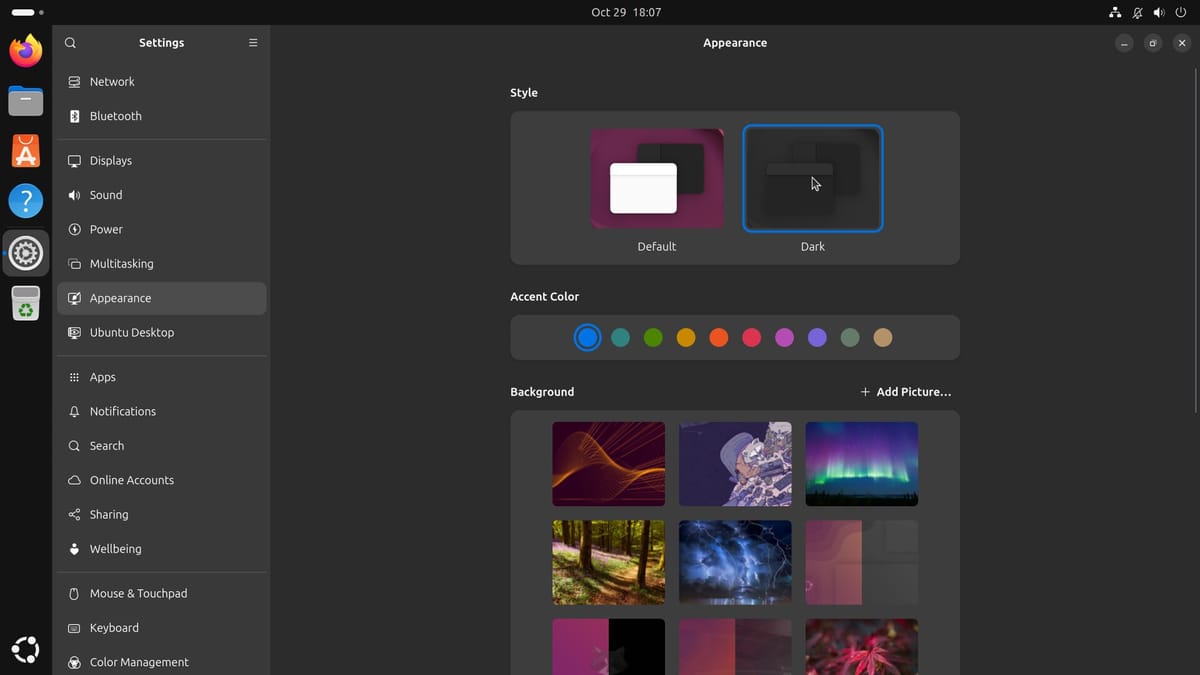Choose the pink accent color

[x=784, y=338]
